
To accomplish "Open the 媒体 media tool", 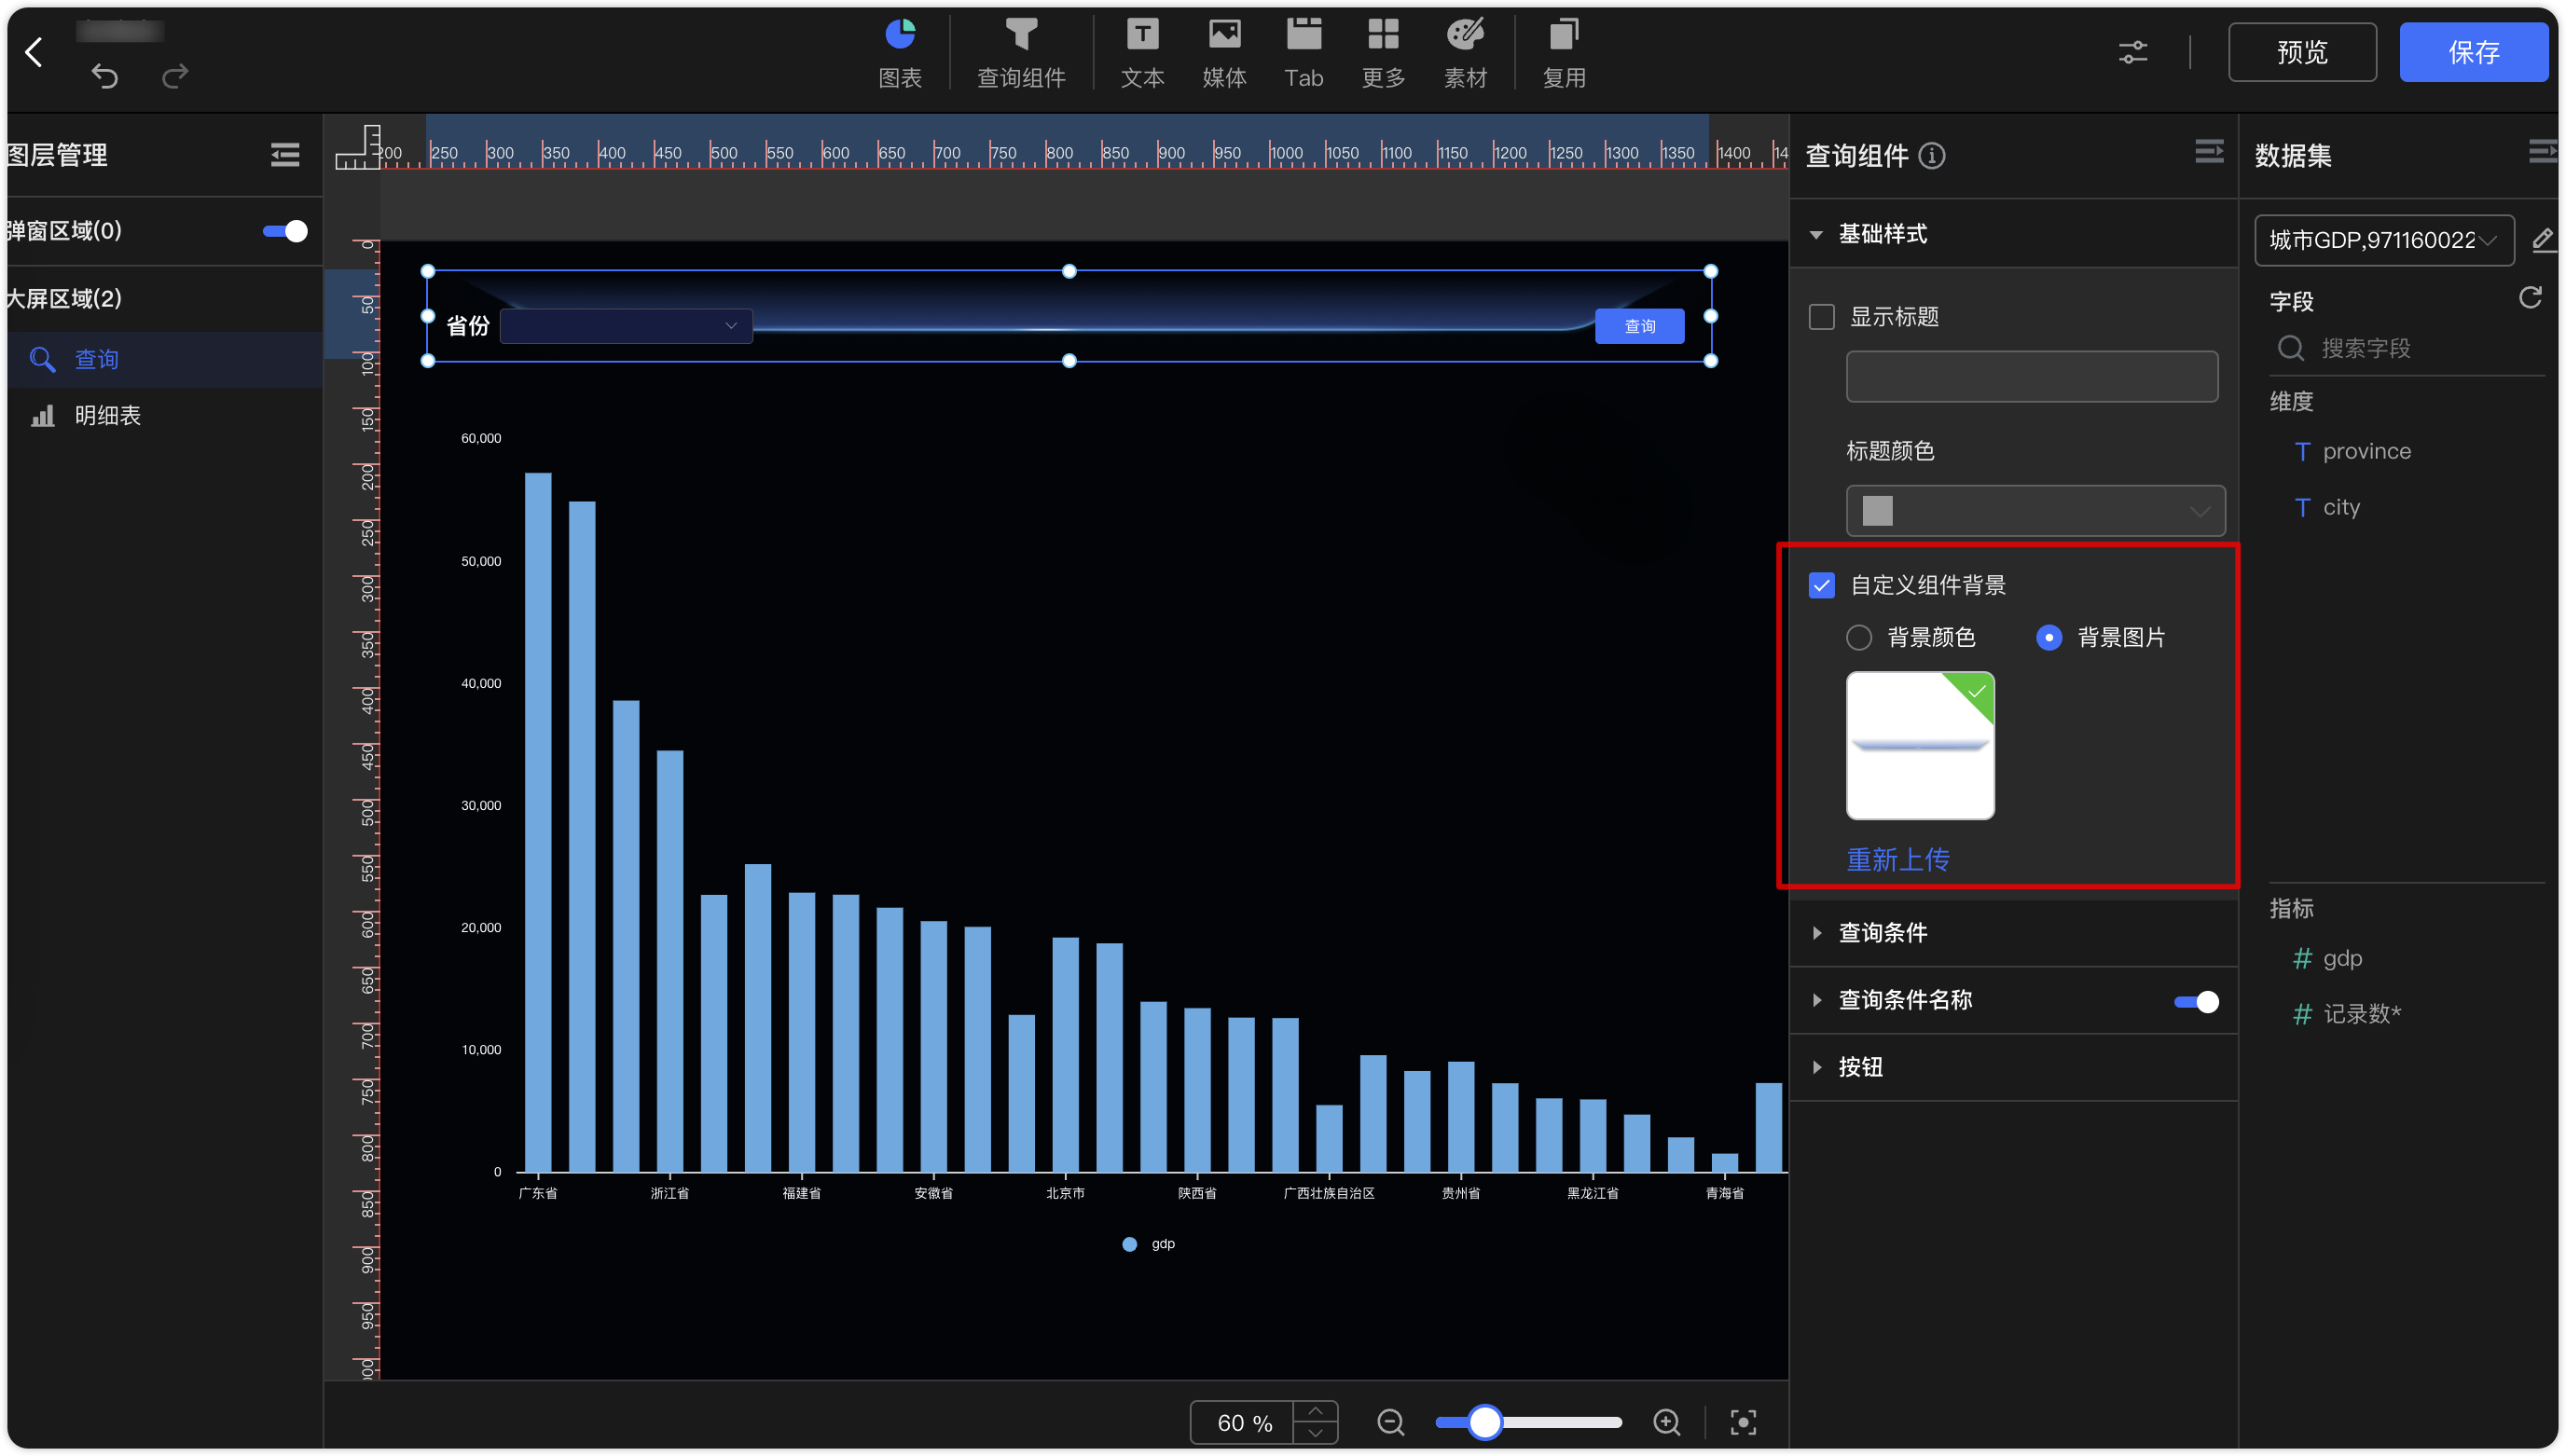I will 1223,54.
